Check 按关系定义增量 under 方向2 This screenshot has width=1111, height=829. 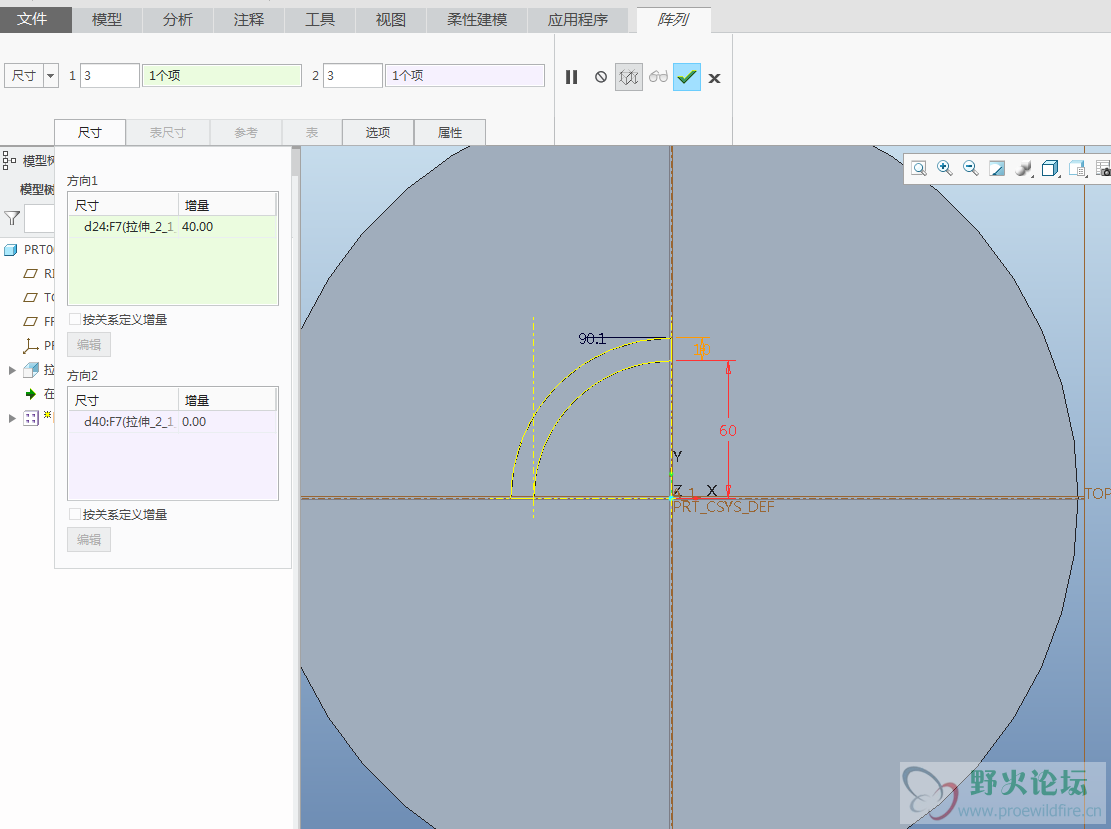(x=74, y=514)
